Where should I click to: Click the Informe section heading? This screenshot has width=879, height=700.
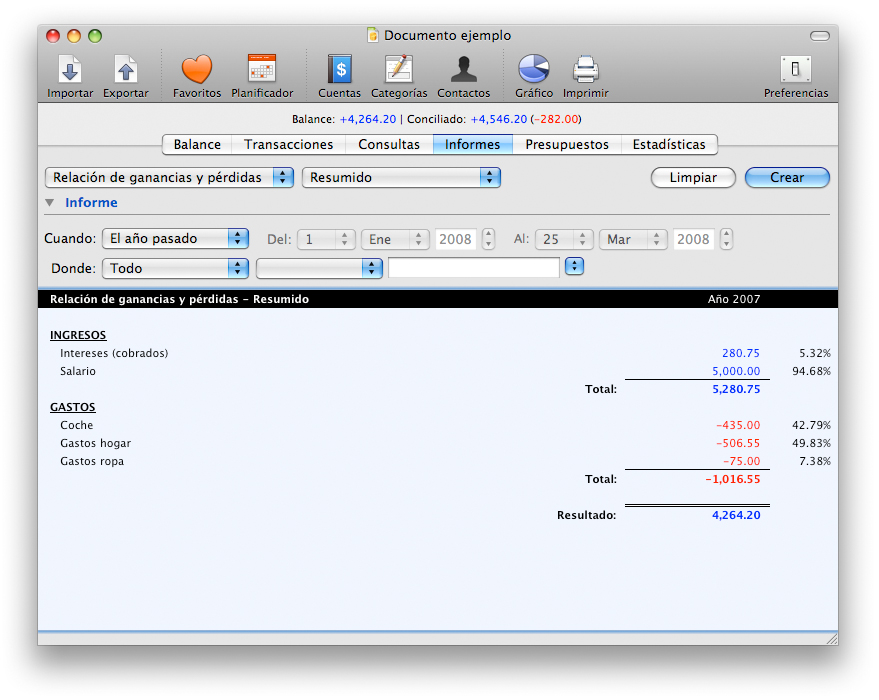pyautogui.click(x=91, y=203)
